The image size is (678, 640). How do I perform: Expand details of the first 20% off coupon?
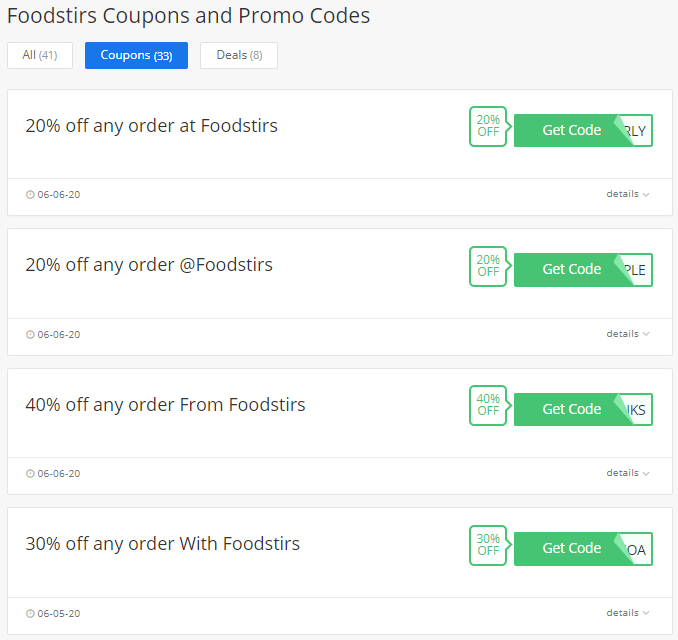pos(628,194)
